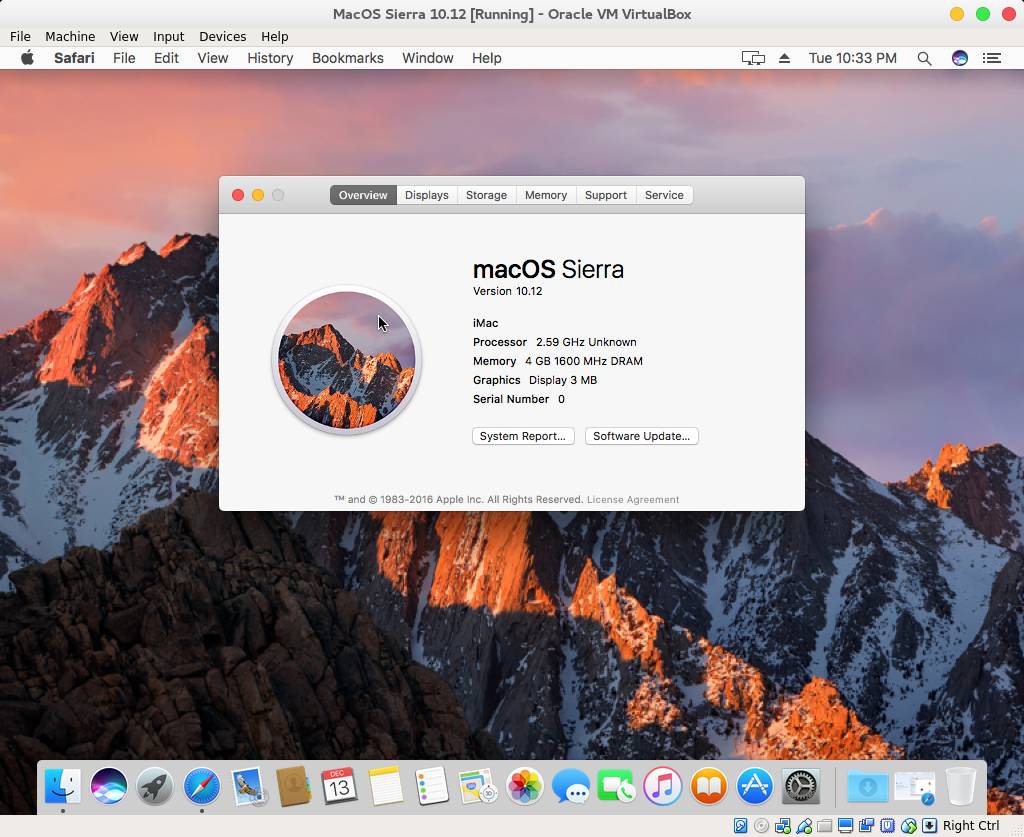Click the VirtualBox optical disc status icon
Viewport: 1024px width, 837px height.
(761, 826)
